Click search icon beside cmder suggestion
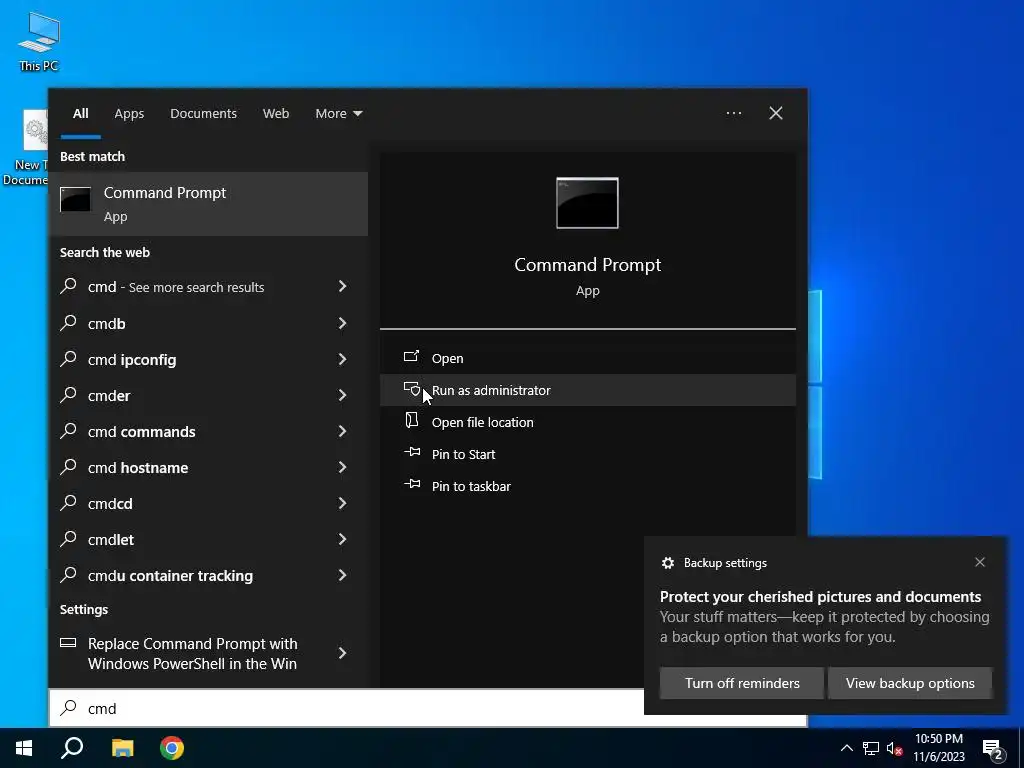Screen dimensions: 1024x768 (69, 394)
